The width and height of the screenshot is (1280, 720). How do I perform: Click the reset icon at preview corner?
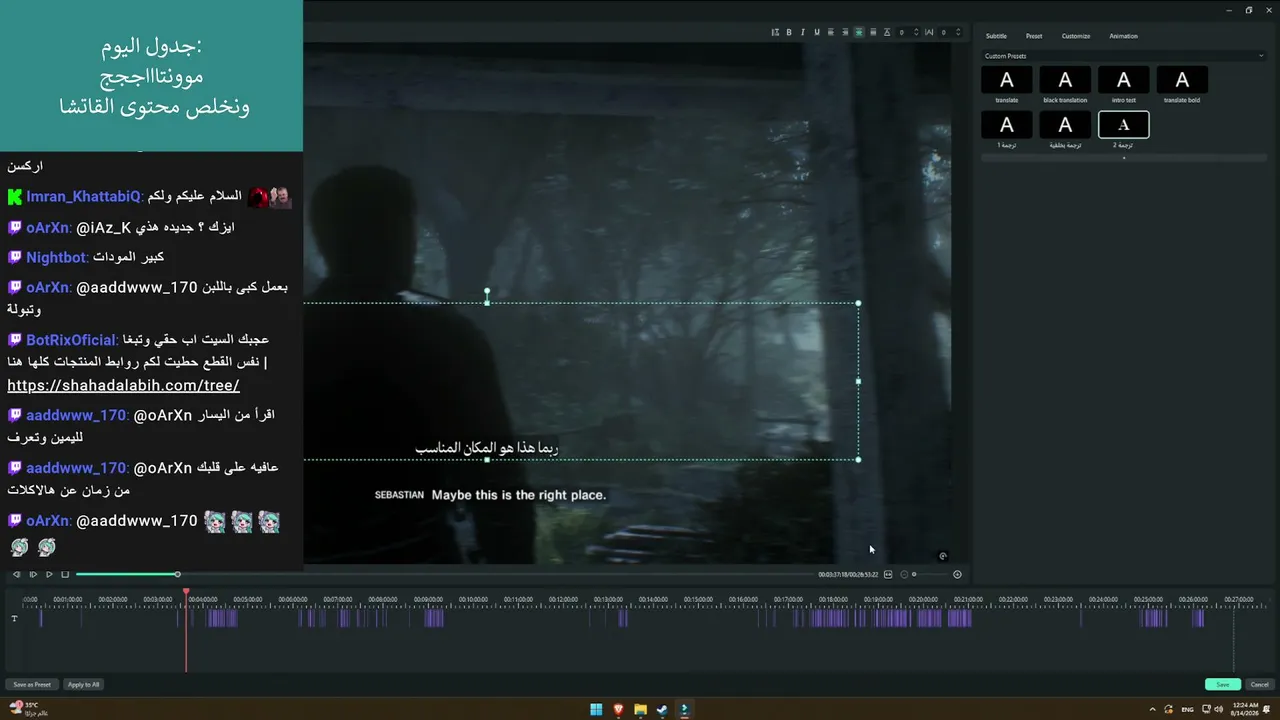tap(943, 556)
